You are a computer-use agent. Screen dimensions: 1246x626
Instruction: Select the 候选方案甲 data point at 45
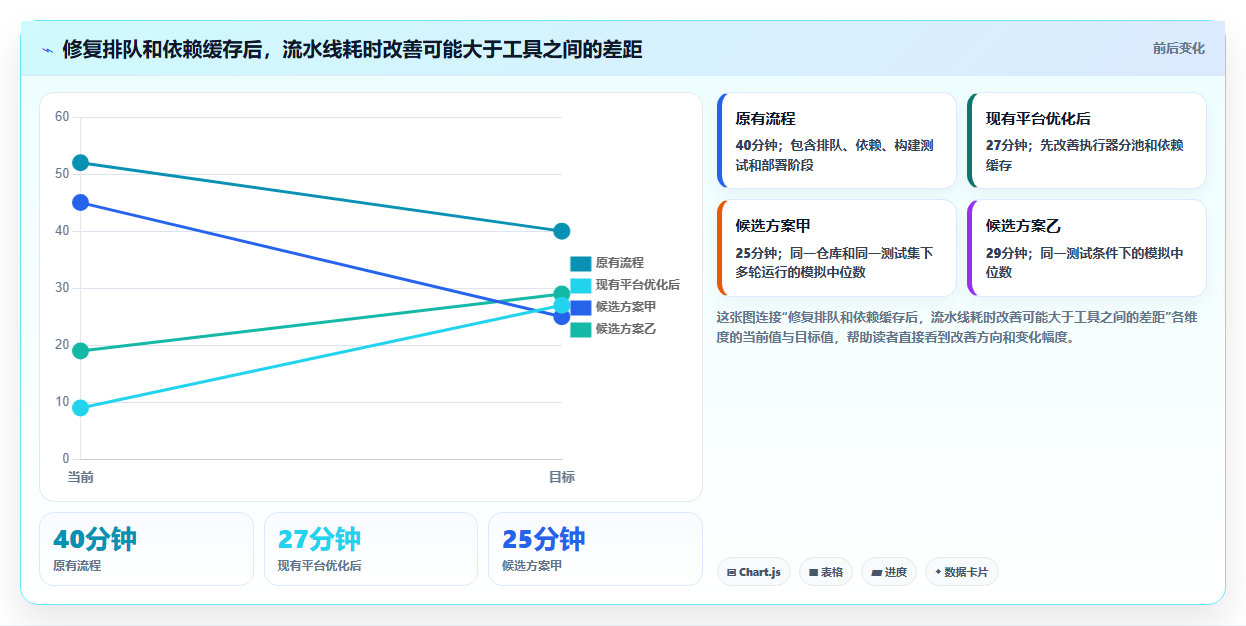(81, 203)
